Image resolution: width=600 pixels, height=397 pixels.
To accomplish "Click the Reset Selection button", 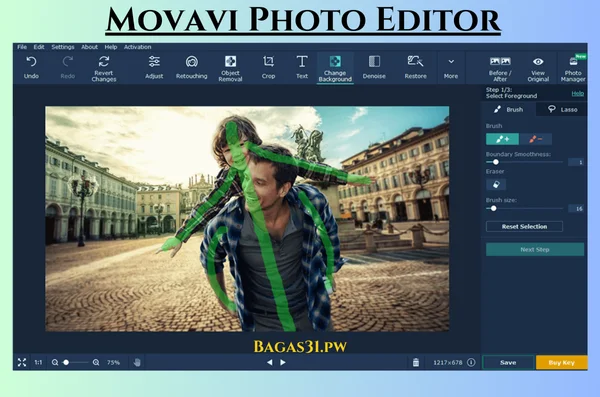I will [524, 227].
